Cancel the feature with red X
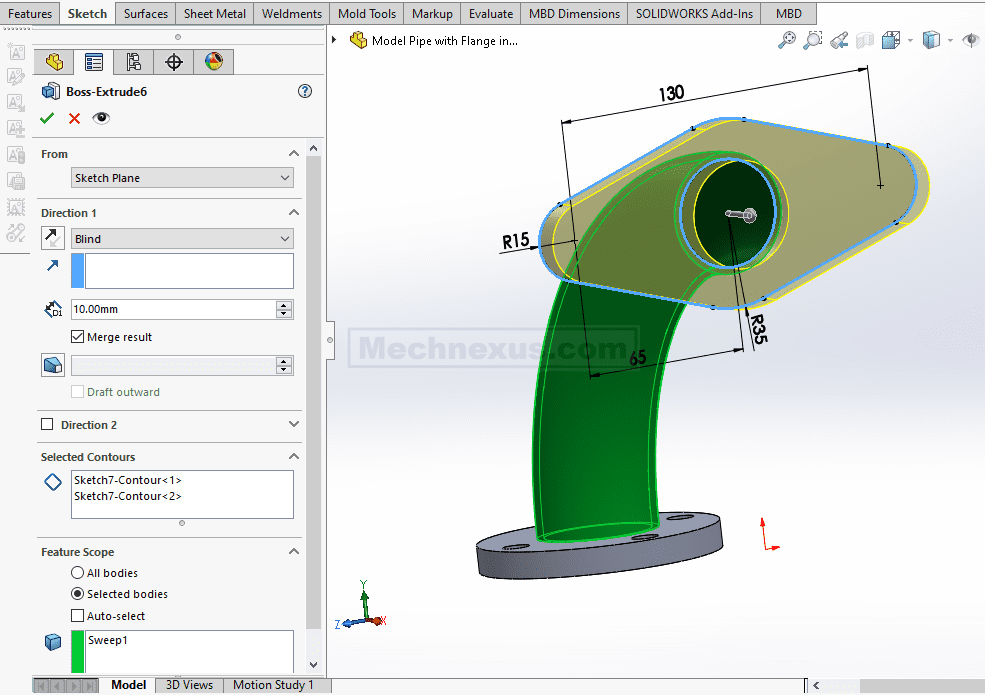This screenshot has width=985, height=695. 74,118
